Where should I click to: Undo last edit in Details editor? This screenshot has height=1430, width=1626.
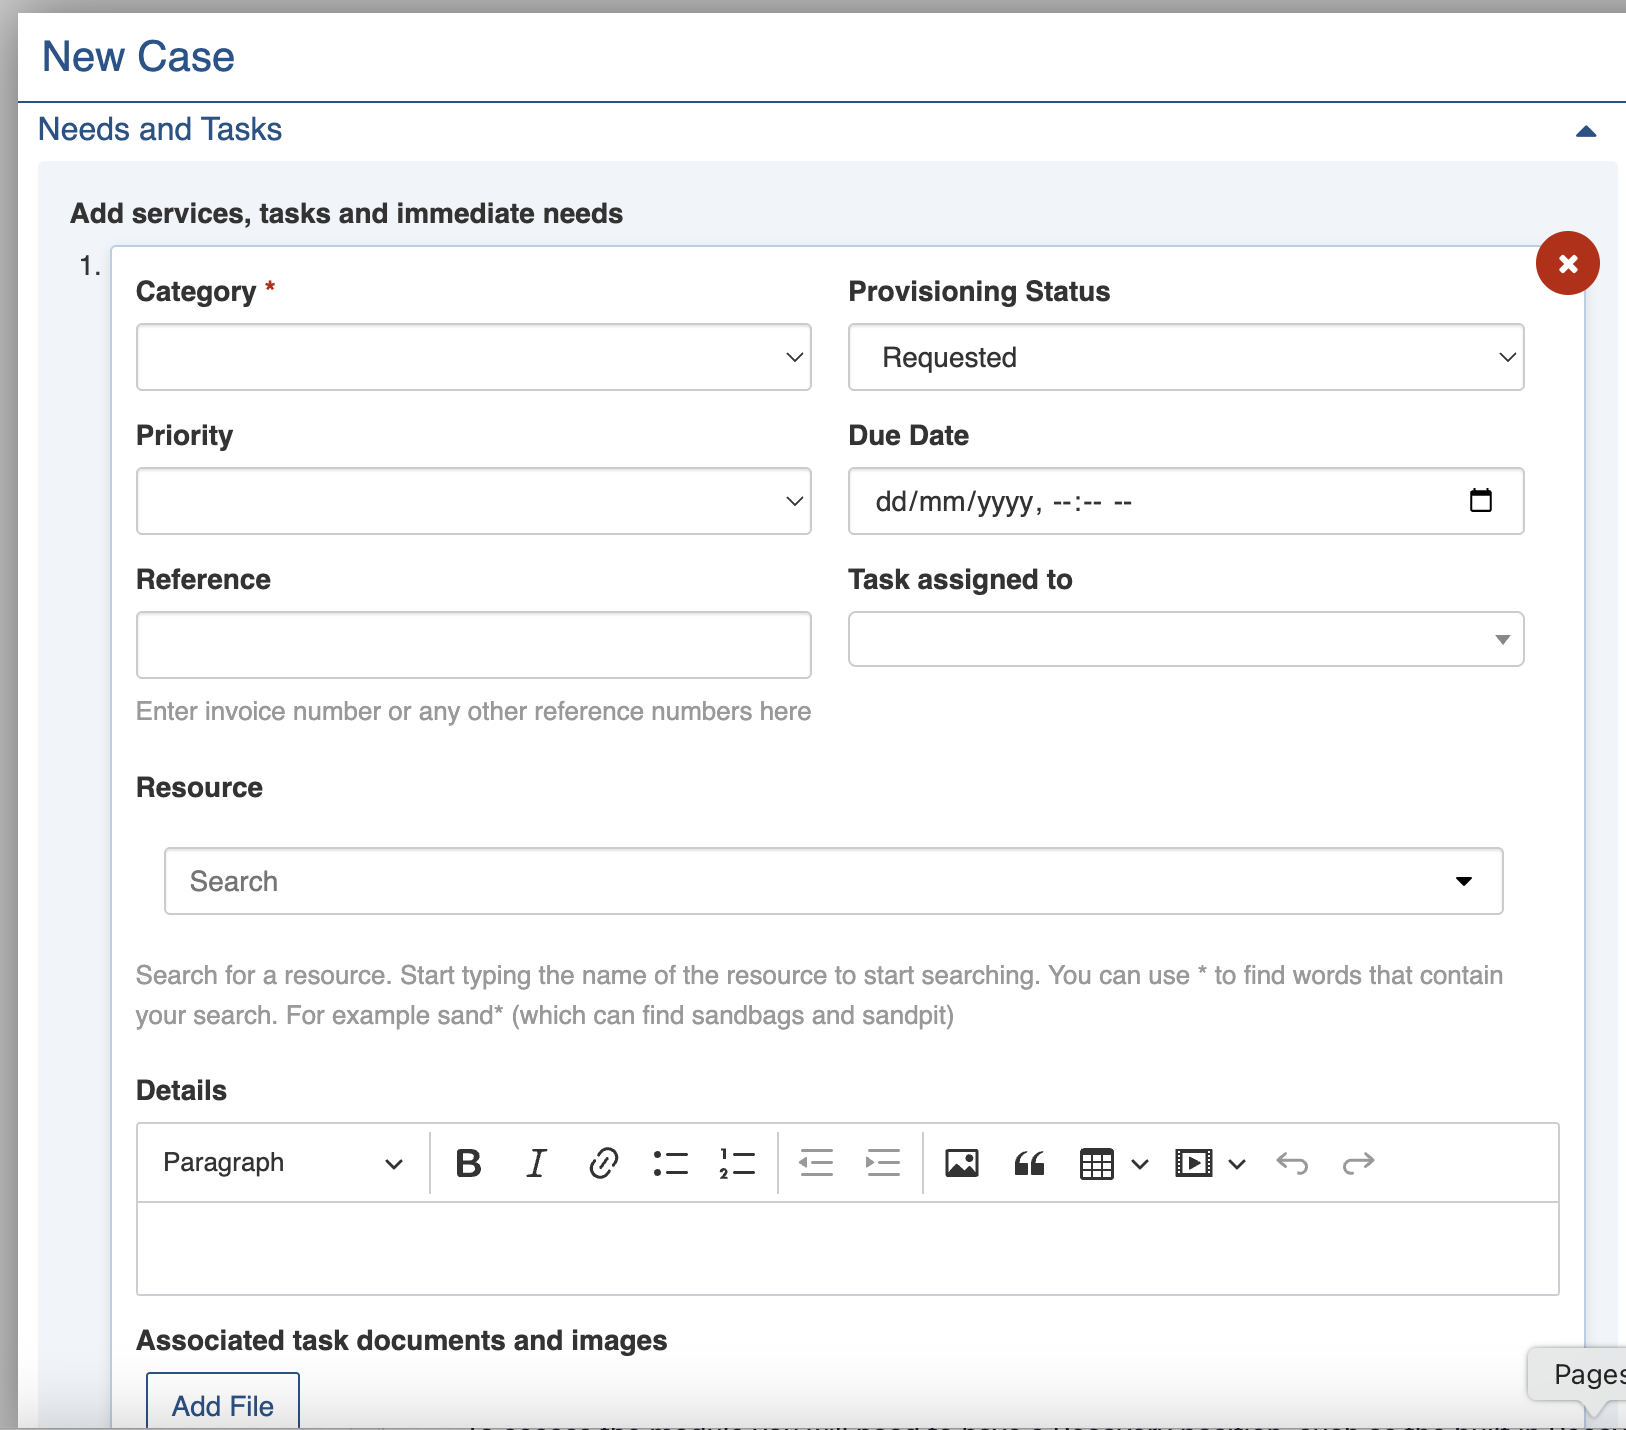point(1292,1163)
